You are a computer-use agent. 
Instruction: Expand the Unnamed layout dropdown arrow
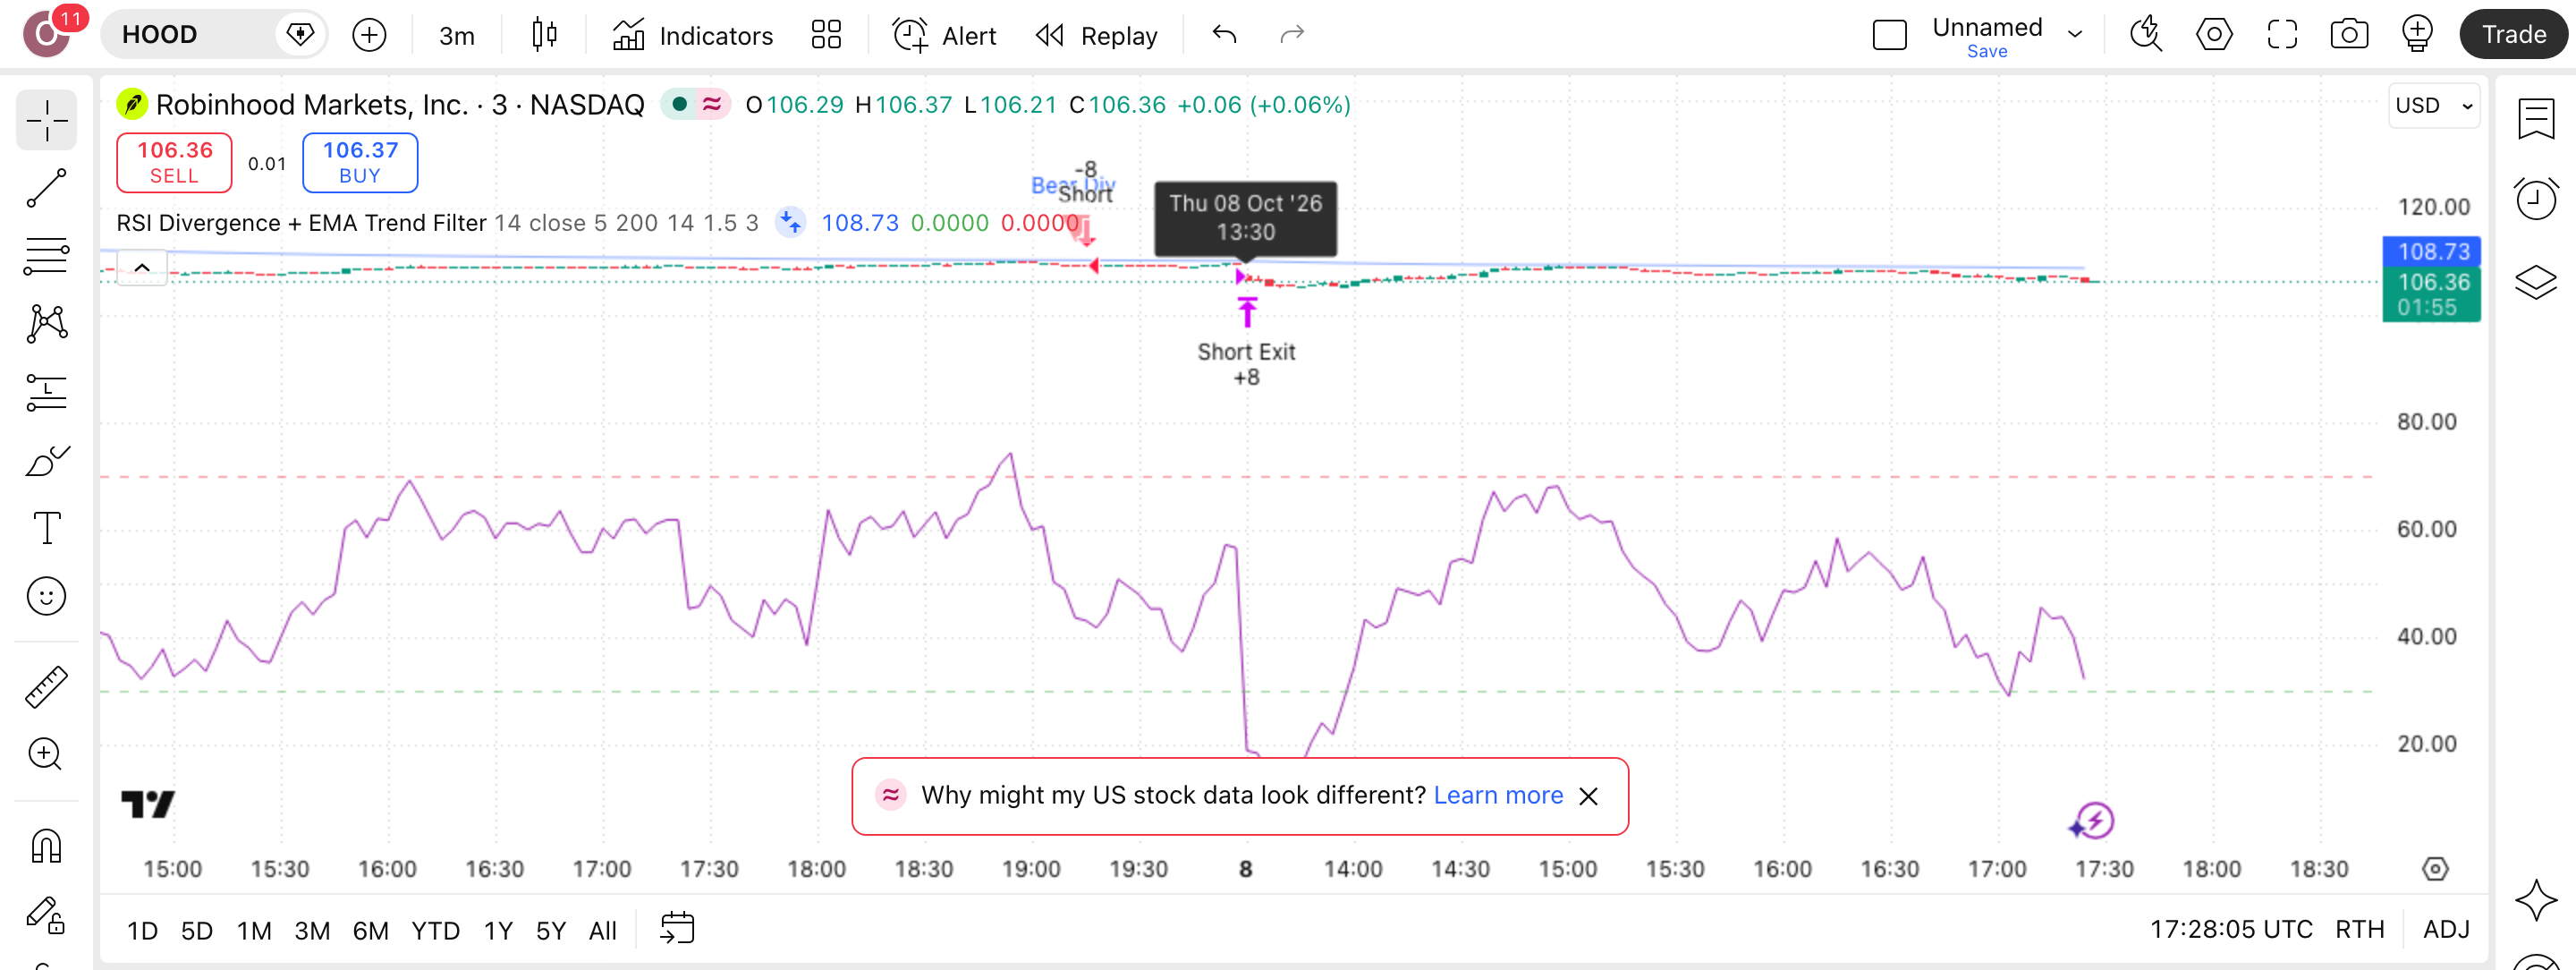2076,35
